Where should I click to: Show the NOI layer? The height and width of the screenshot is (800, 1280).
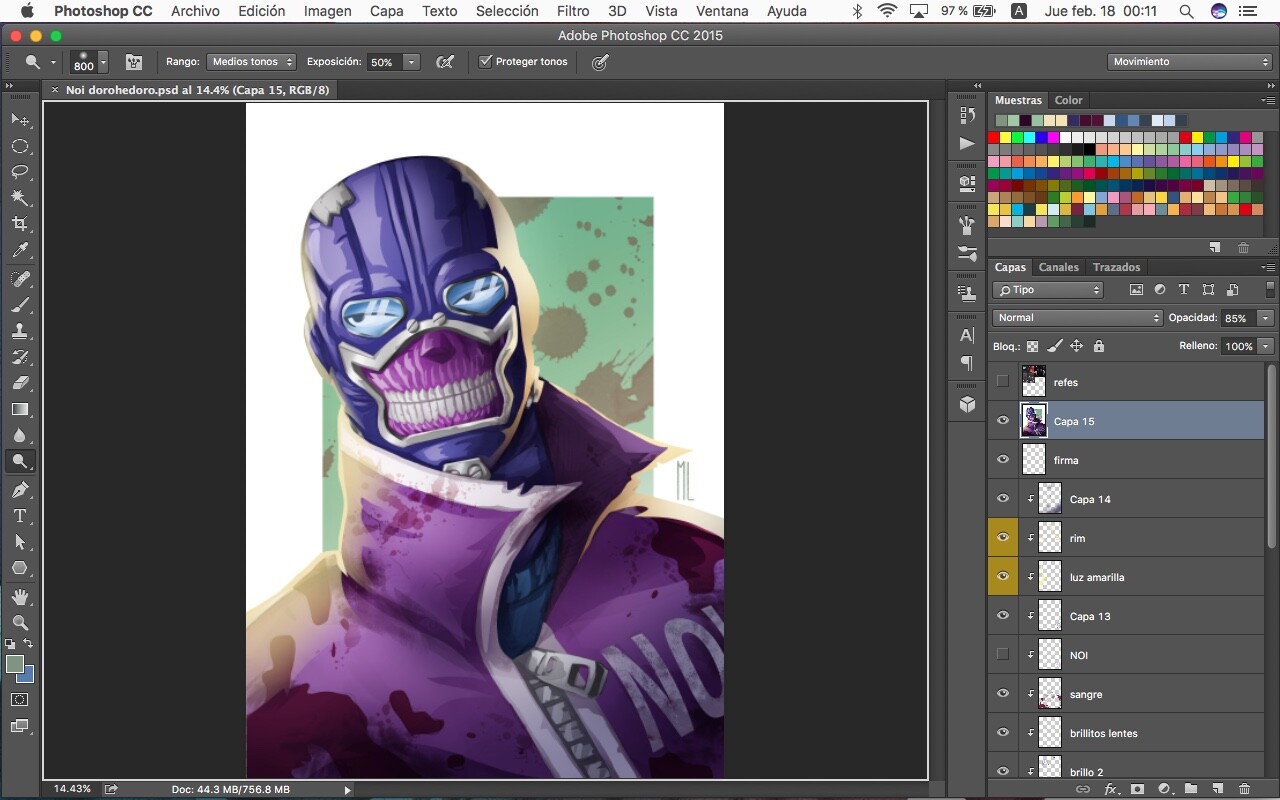coord(1003,655)
